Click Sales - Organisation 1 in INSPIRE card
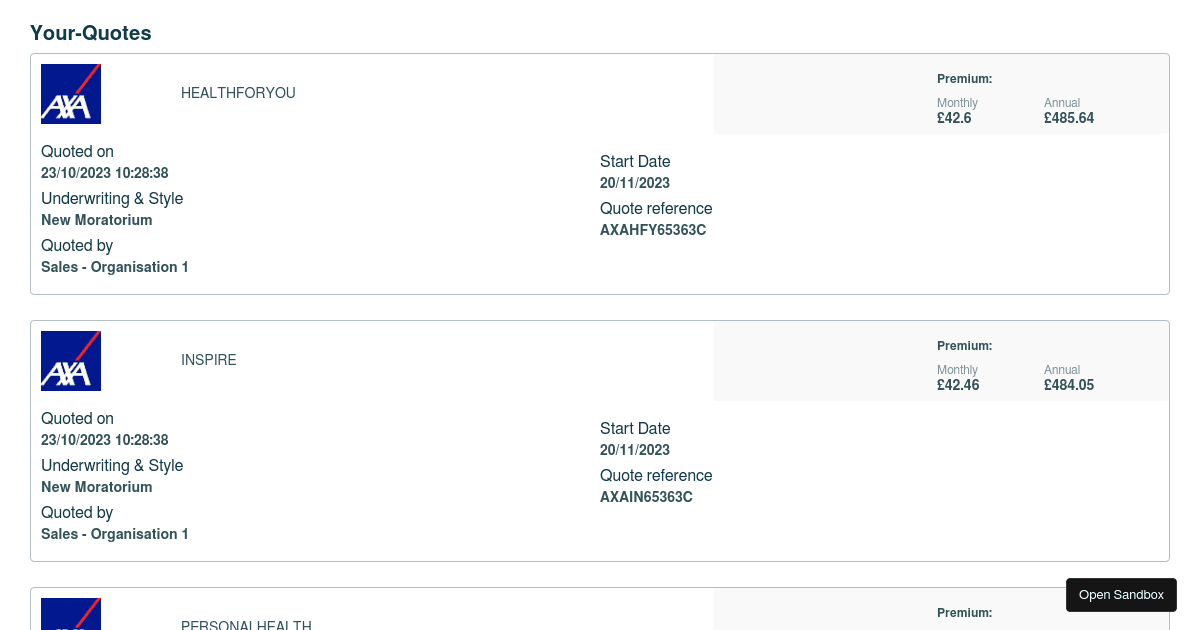 [x=115, y=534]
